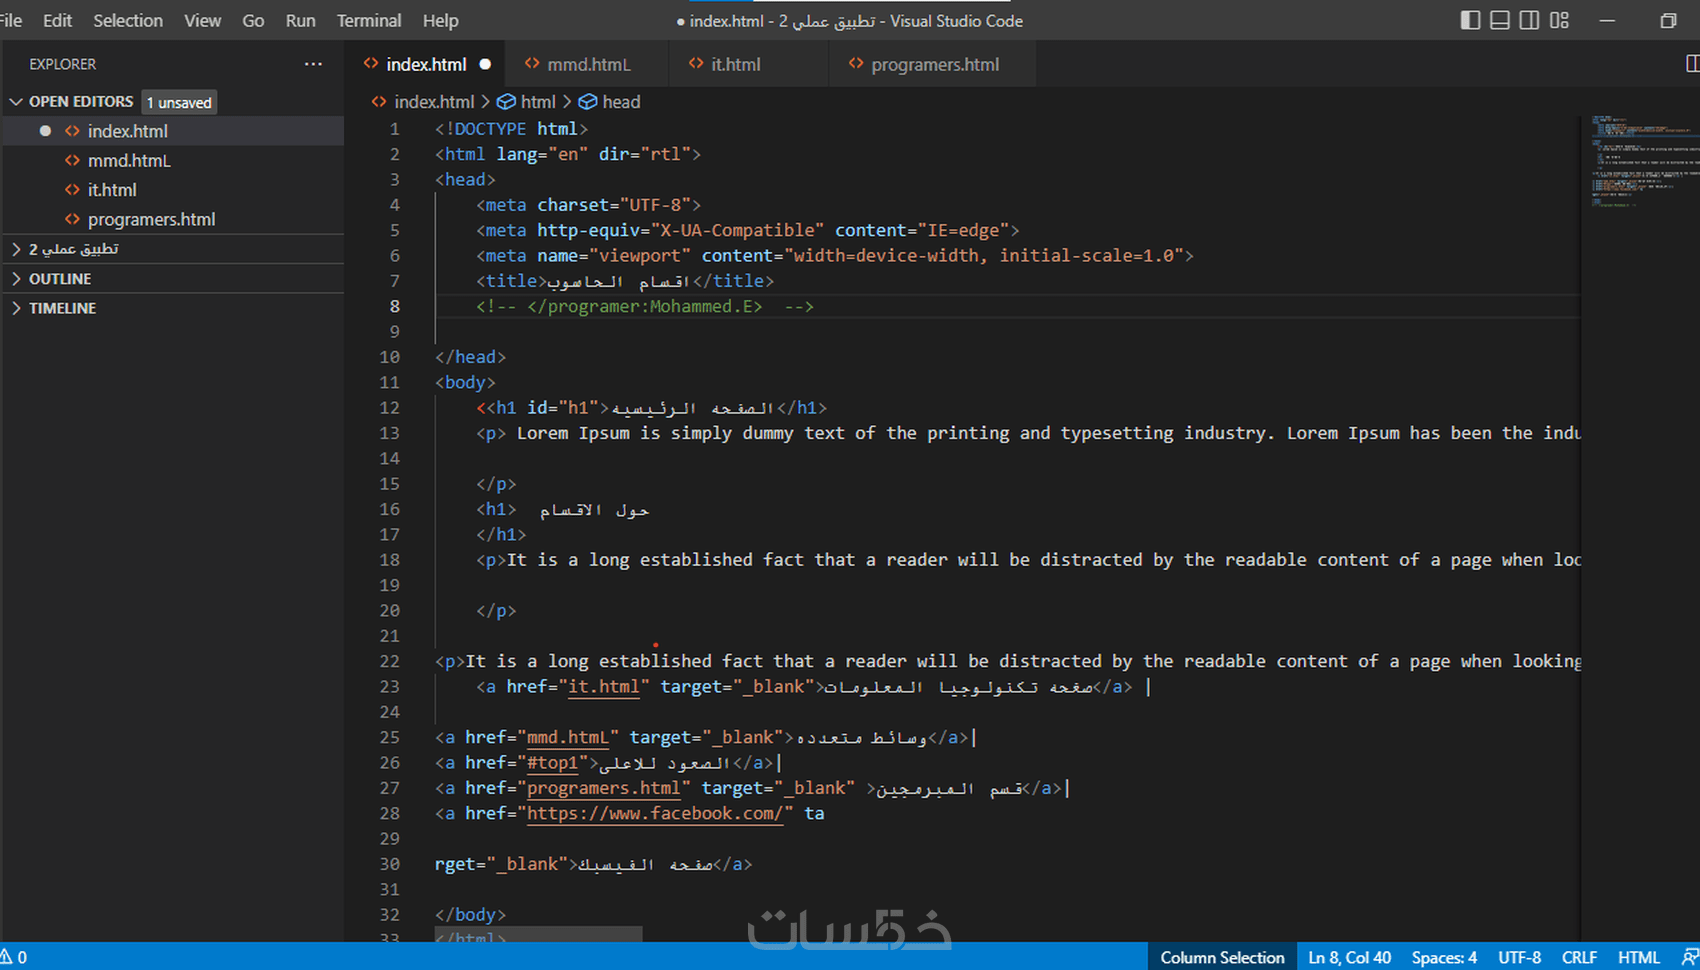Click the warnings indicator in status bar

click(x=14, y=957)
